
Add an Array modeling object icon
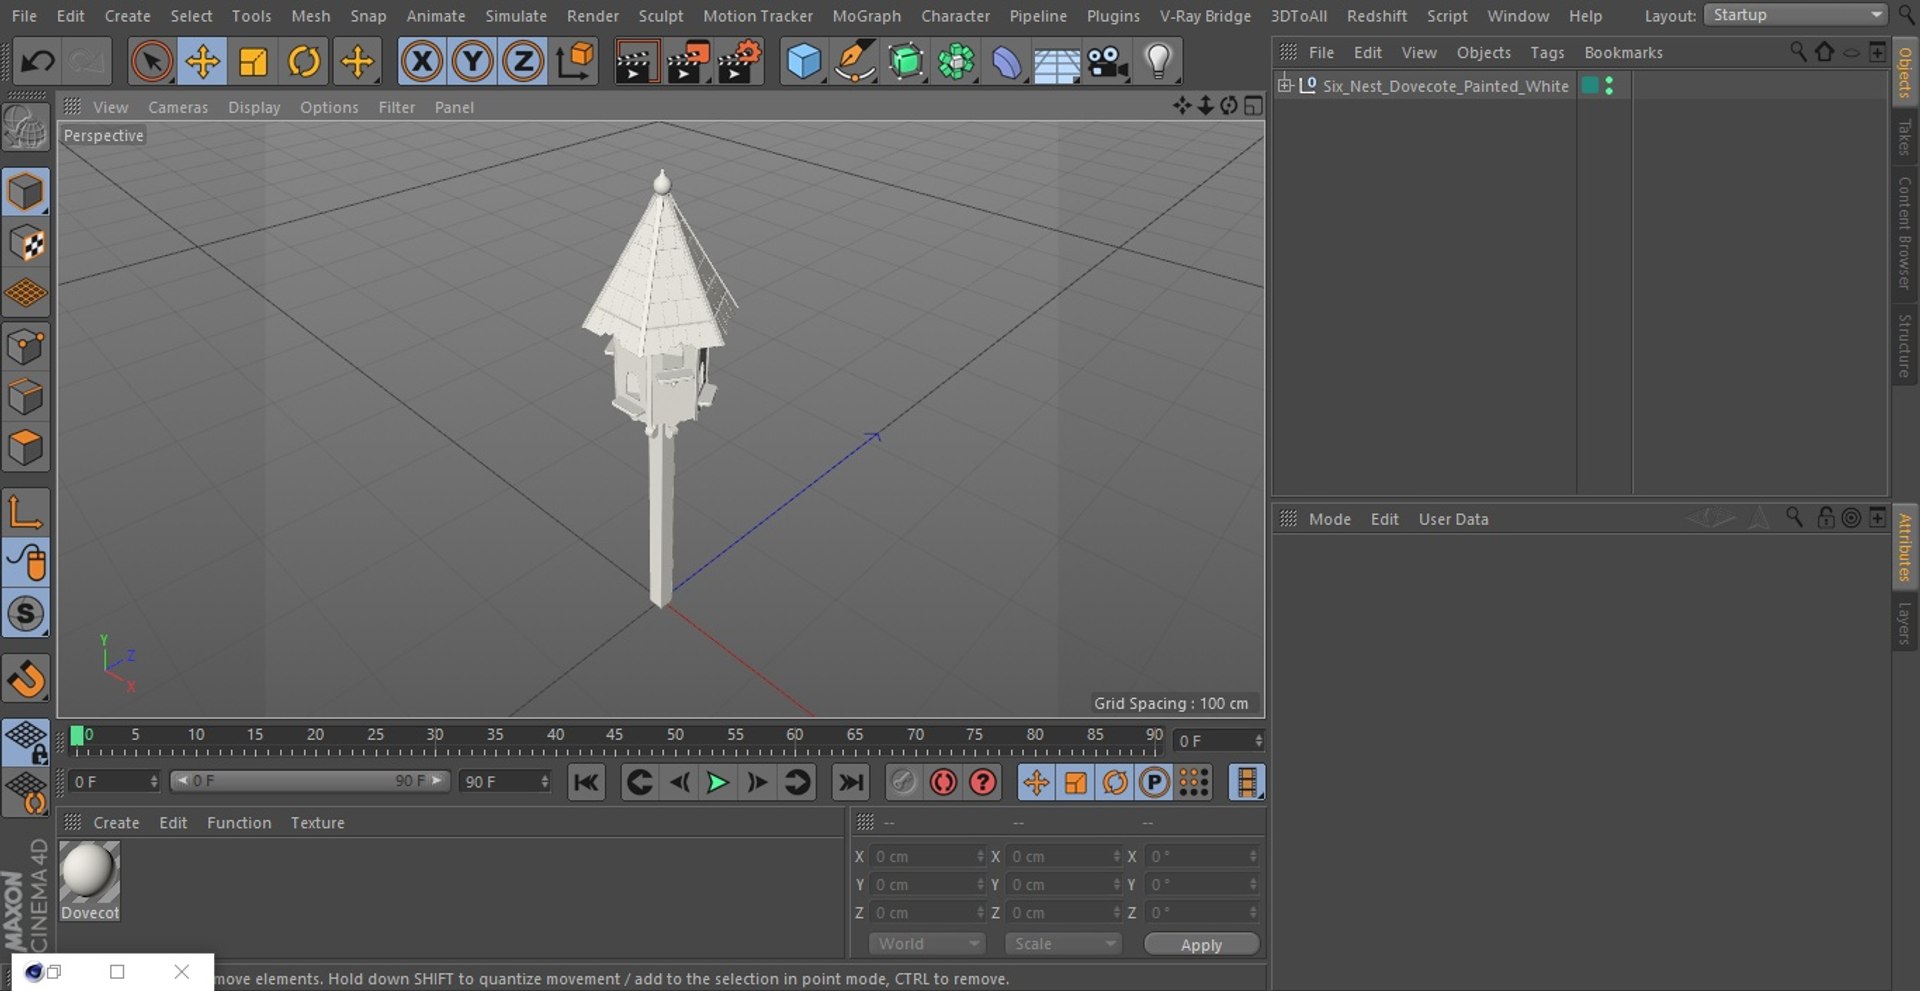pos(956,62)
